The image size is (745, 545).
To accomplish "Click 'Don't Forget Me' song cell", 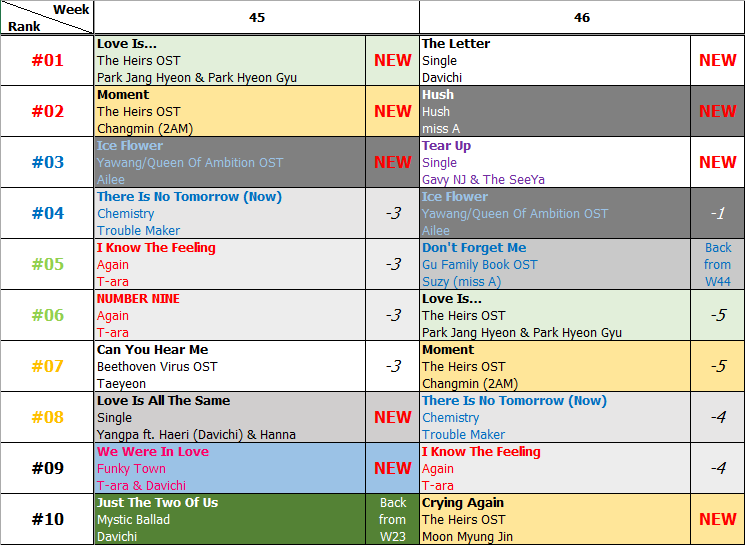I will point(555,264).
